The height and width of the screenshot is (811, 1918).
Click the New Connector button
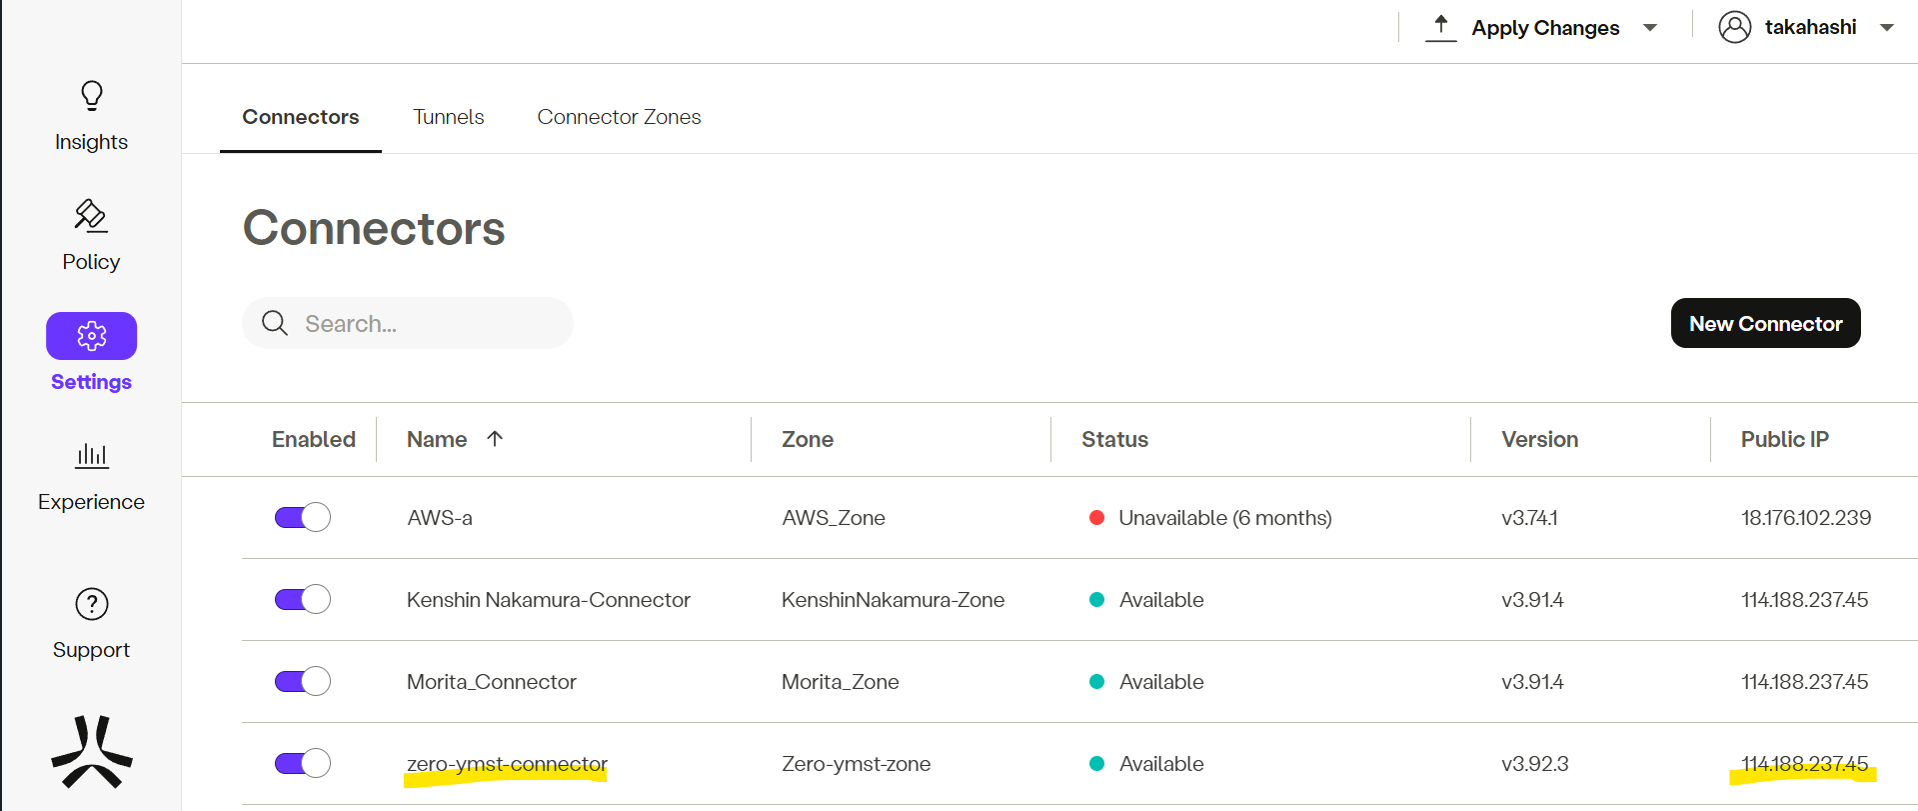coord(1765,323)
